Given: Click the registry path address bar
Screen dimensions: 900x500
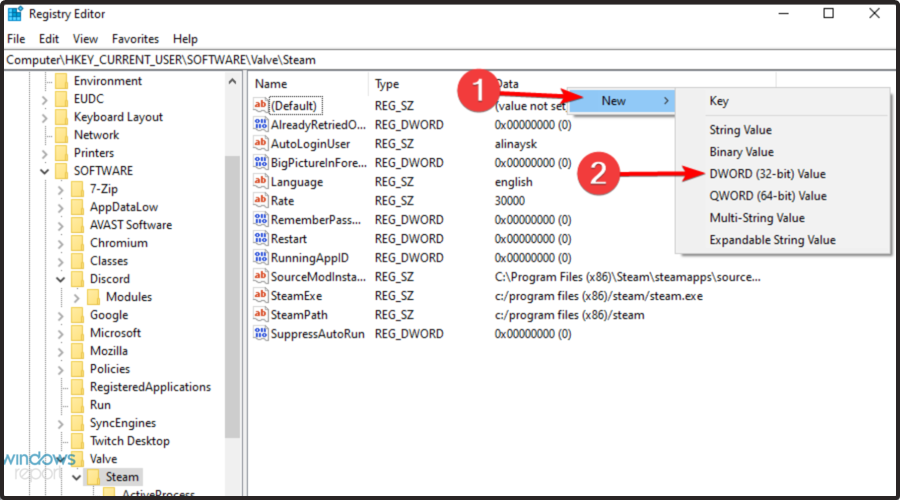Looking at the screenshot, I should coord(450,60).
